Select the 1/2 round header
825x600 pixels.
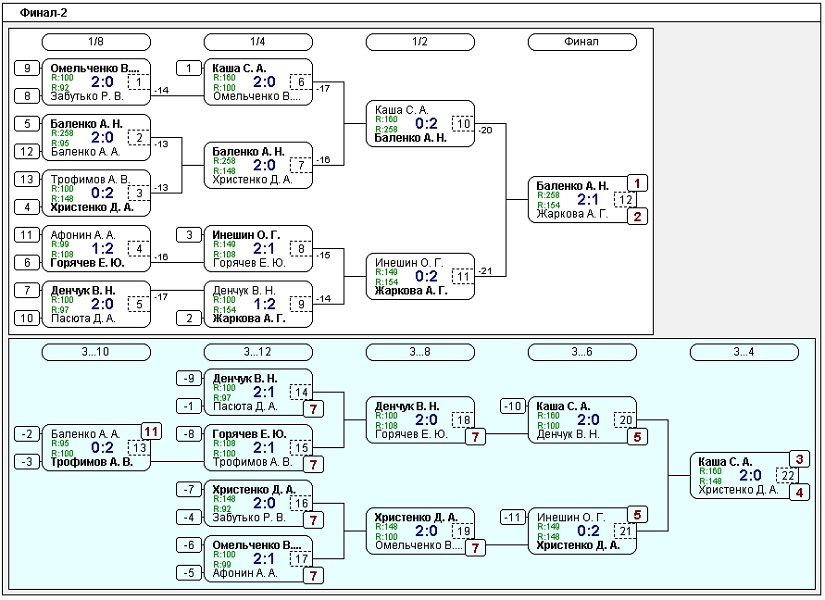click(420, 42)
